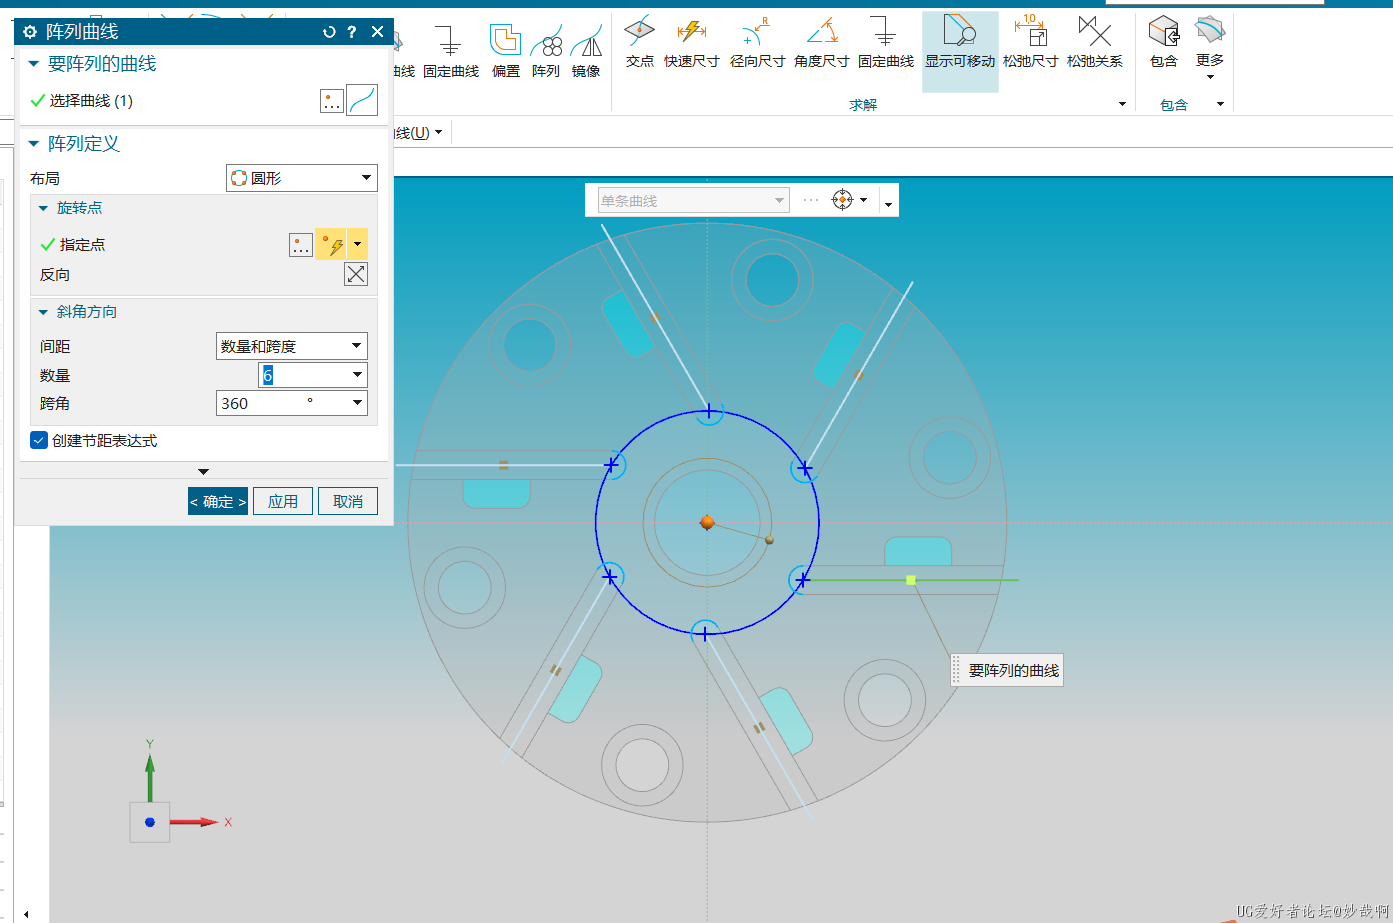The height and width of the screenshot is (923, 1393).
Task: Click the 选择曲线 (1) selection step
Action: pyautogui.click(x=90, y=100)
